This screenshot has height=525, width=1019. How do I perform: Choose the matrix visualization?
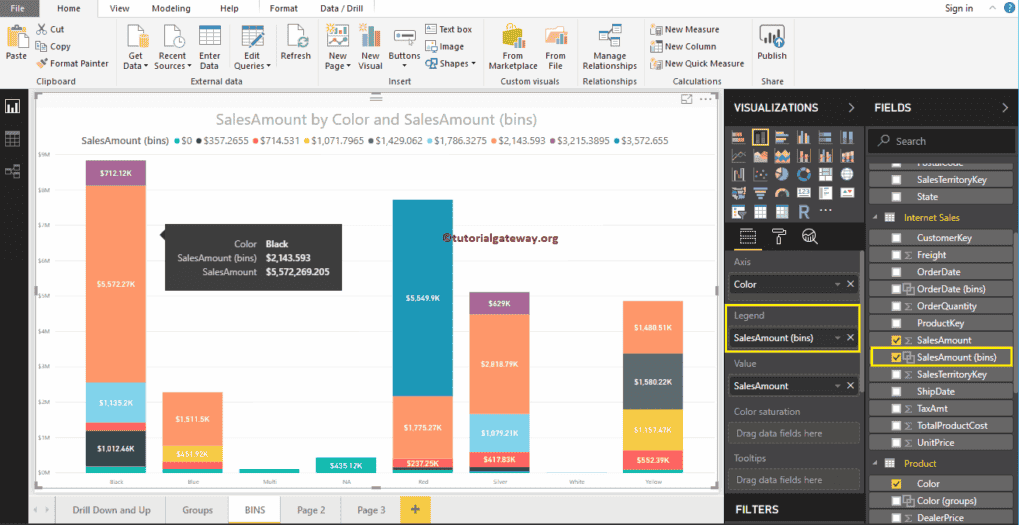click(782, 212)
